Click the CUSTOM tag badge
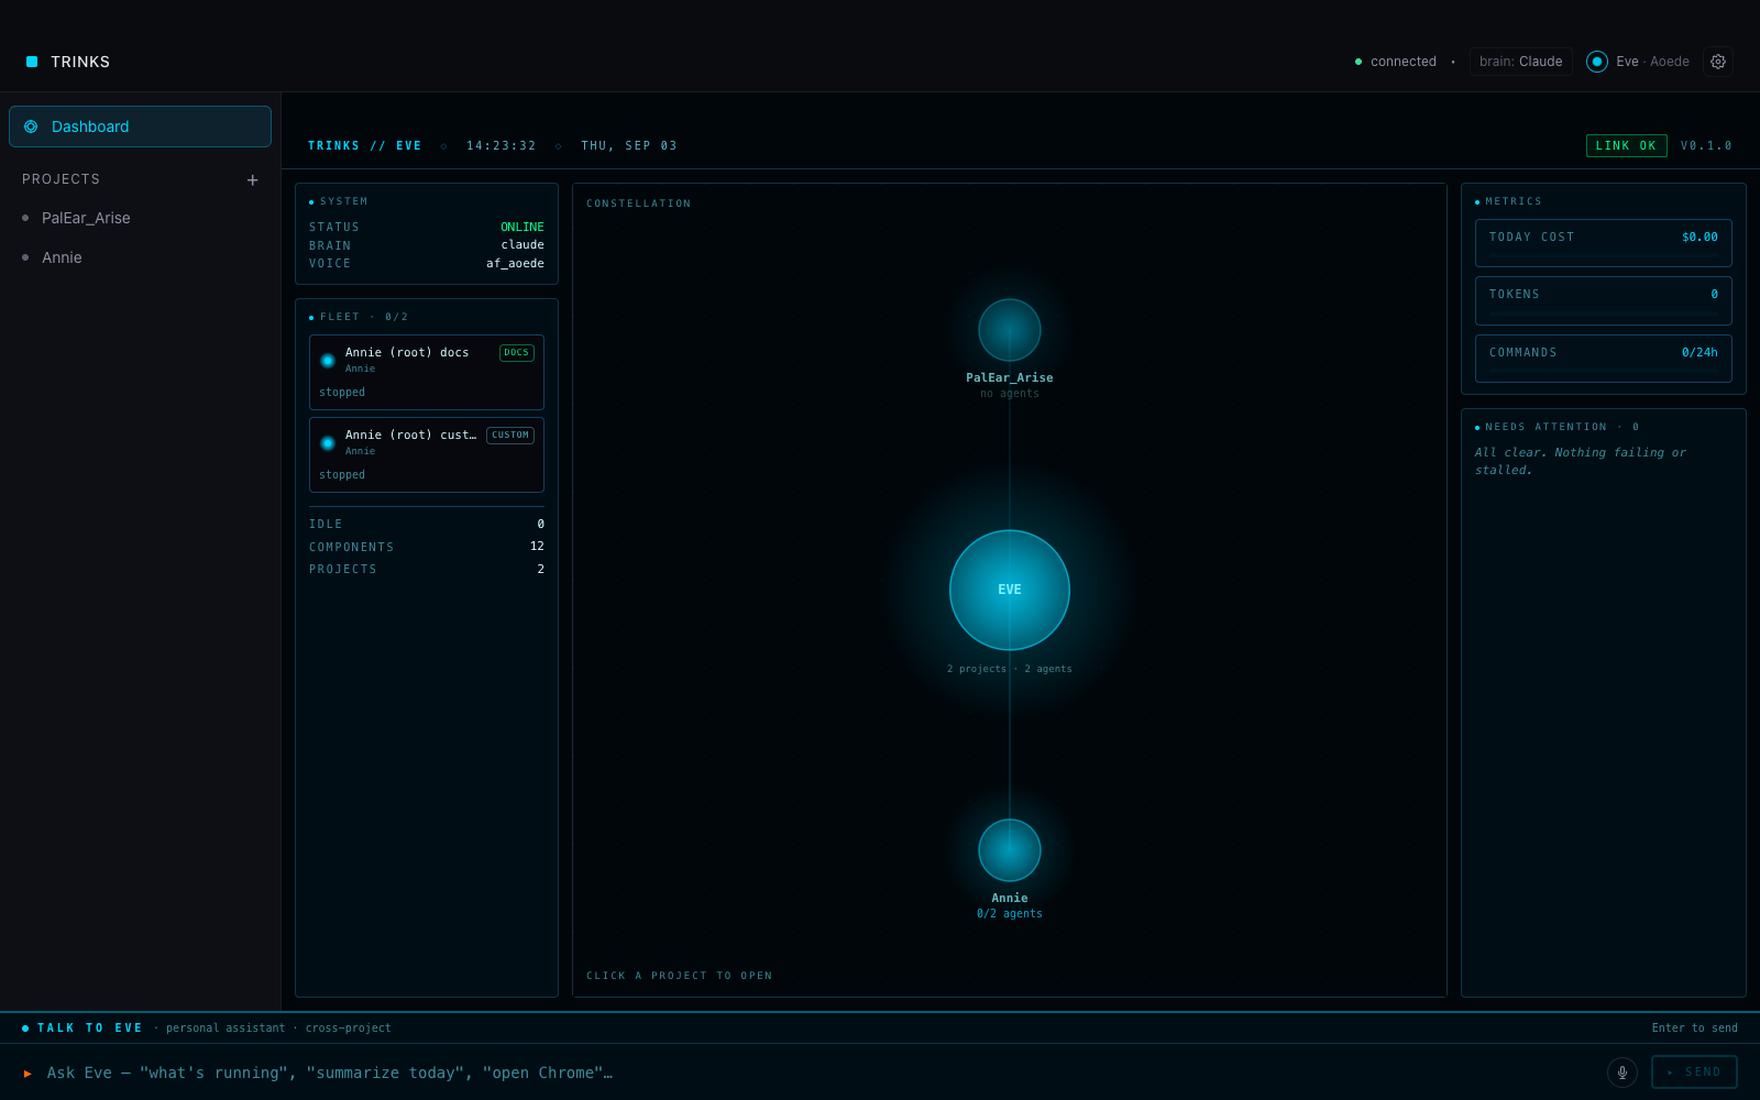The width and height of the screenshot is (1760, 1100). tap(510, 435)
